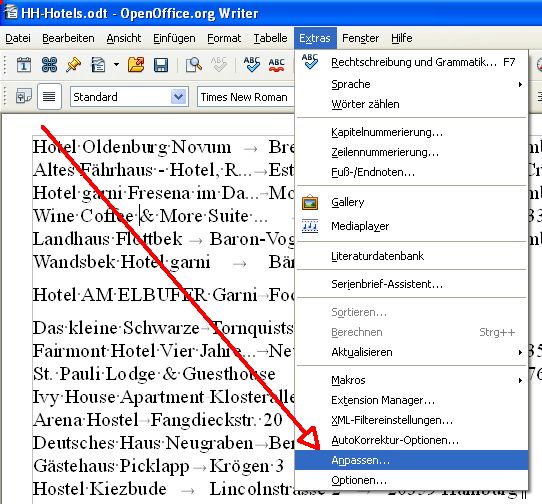542x504 pixels.
Task: Click the Gallery picture icon
Action: 310,203
